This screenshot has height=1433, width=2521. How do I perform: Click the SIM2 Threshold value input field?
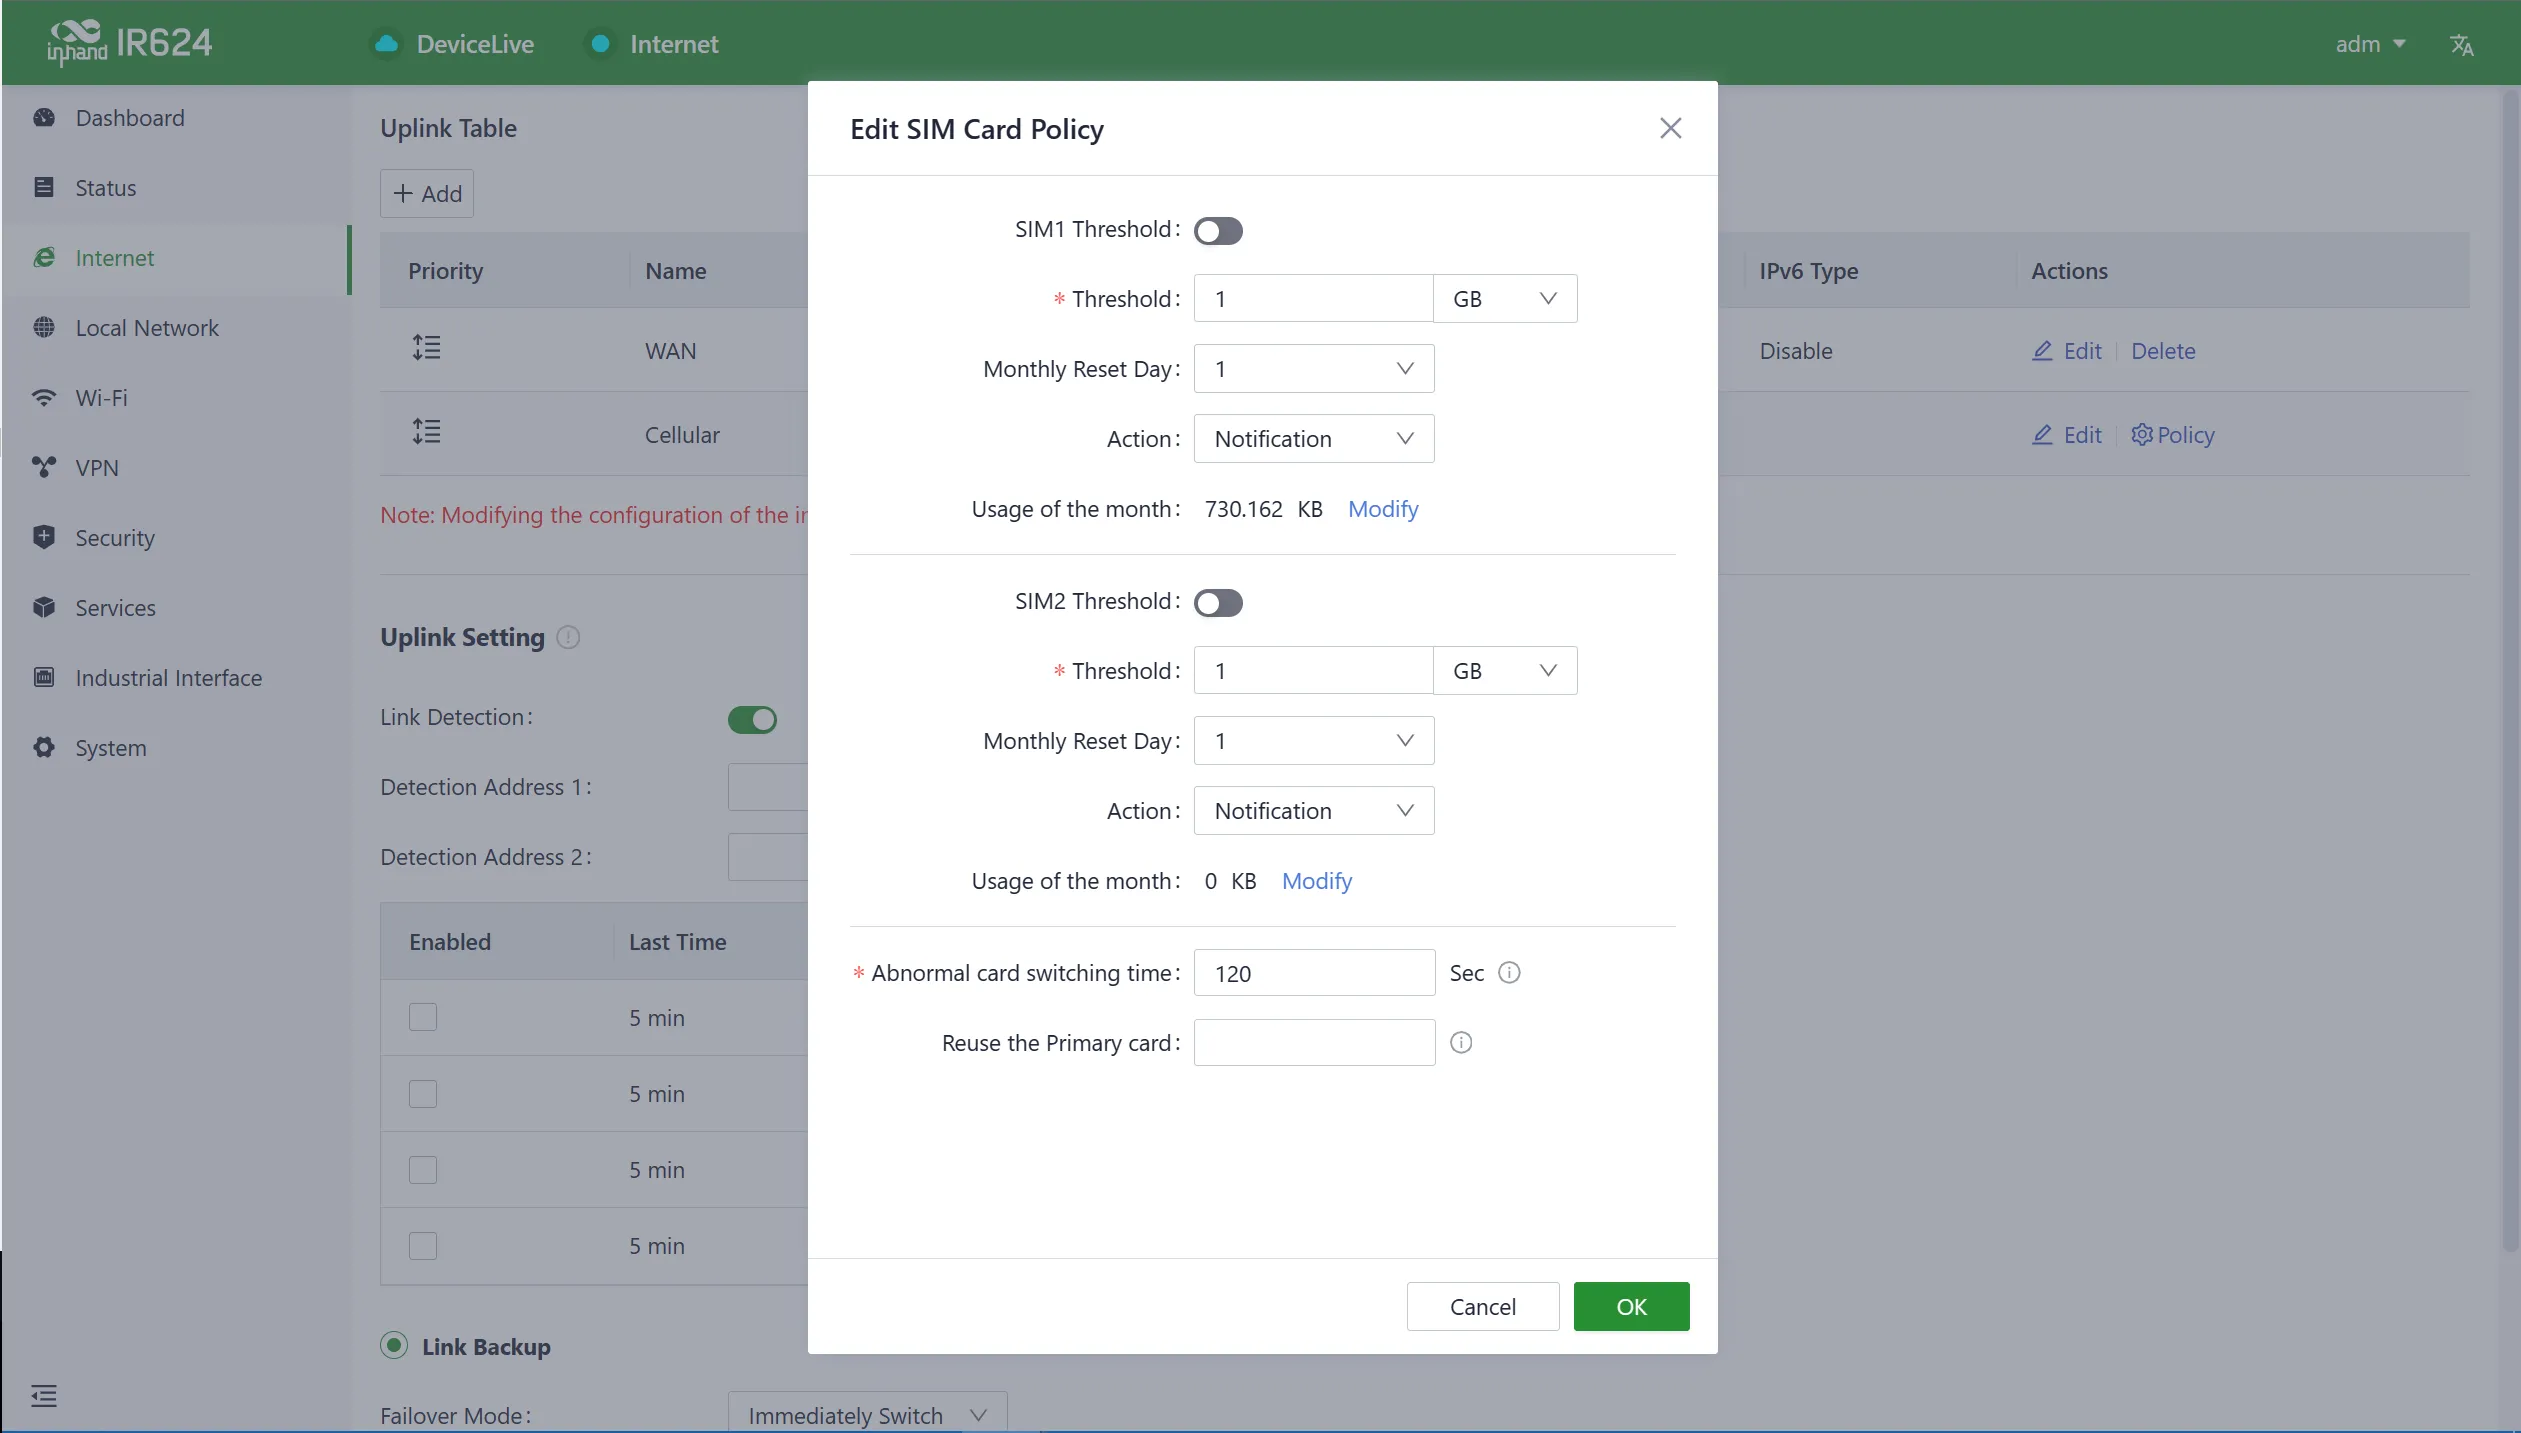(x=1314, y=671)
